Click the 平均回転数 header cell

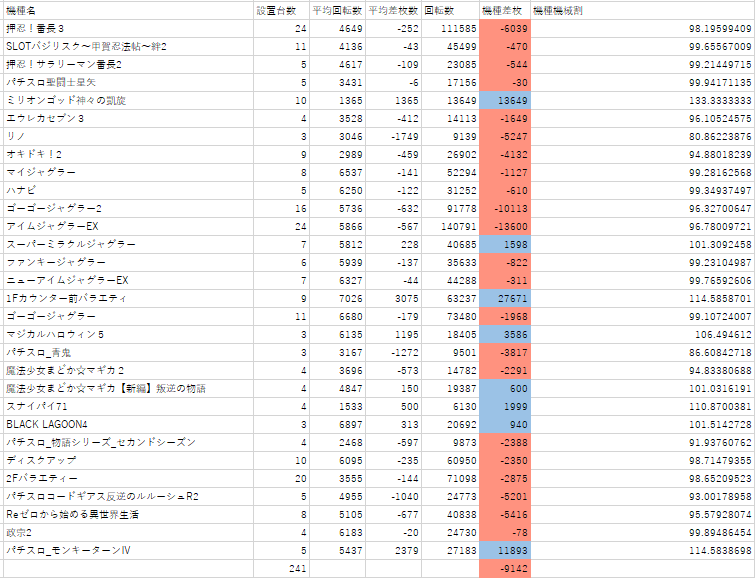point(337,11)
